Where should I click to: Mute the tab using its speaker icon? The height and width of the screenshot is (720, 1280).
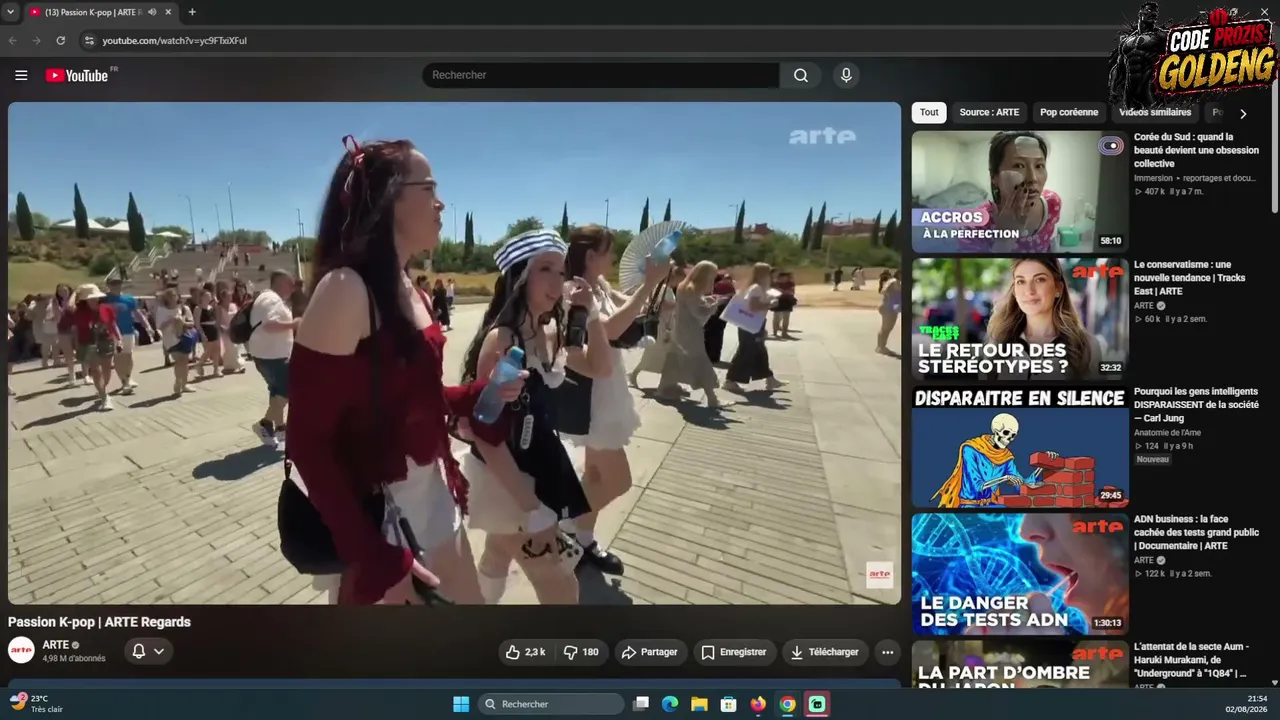click(152, 12)
